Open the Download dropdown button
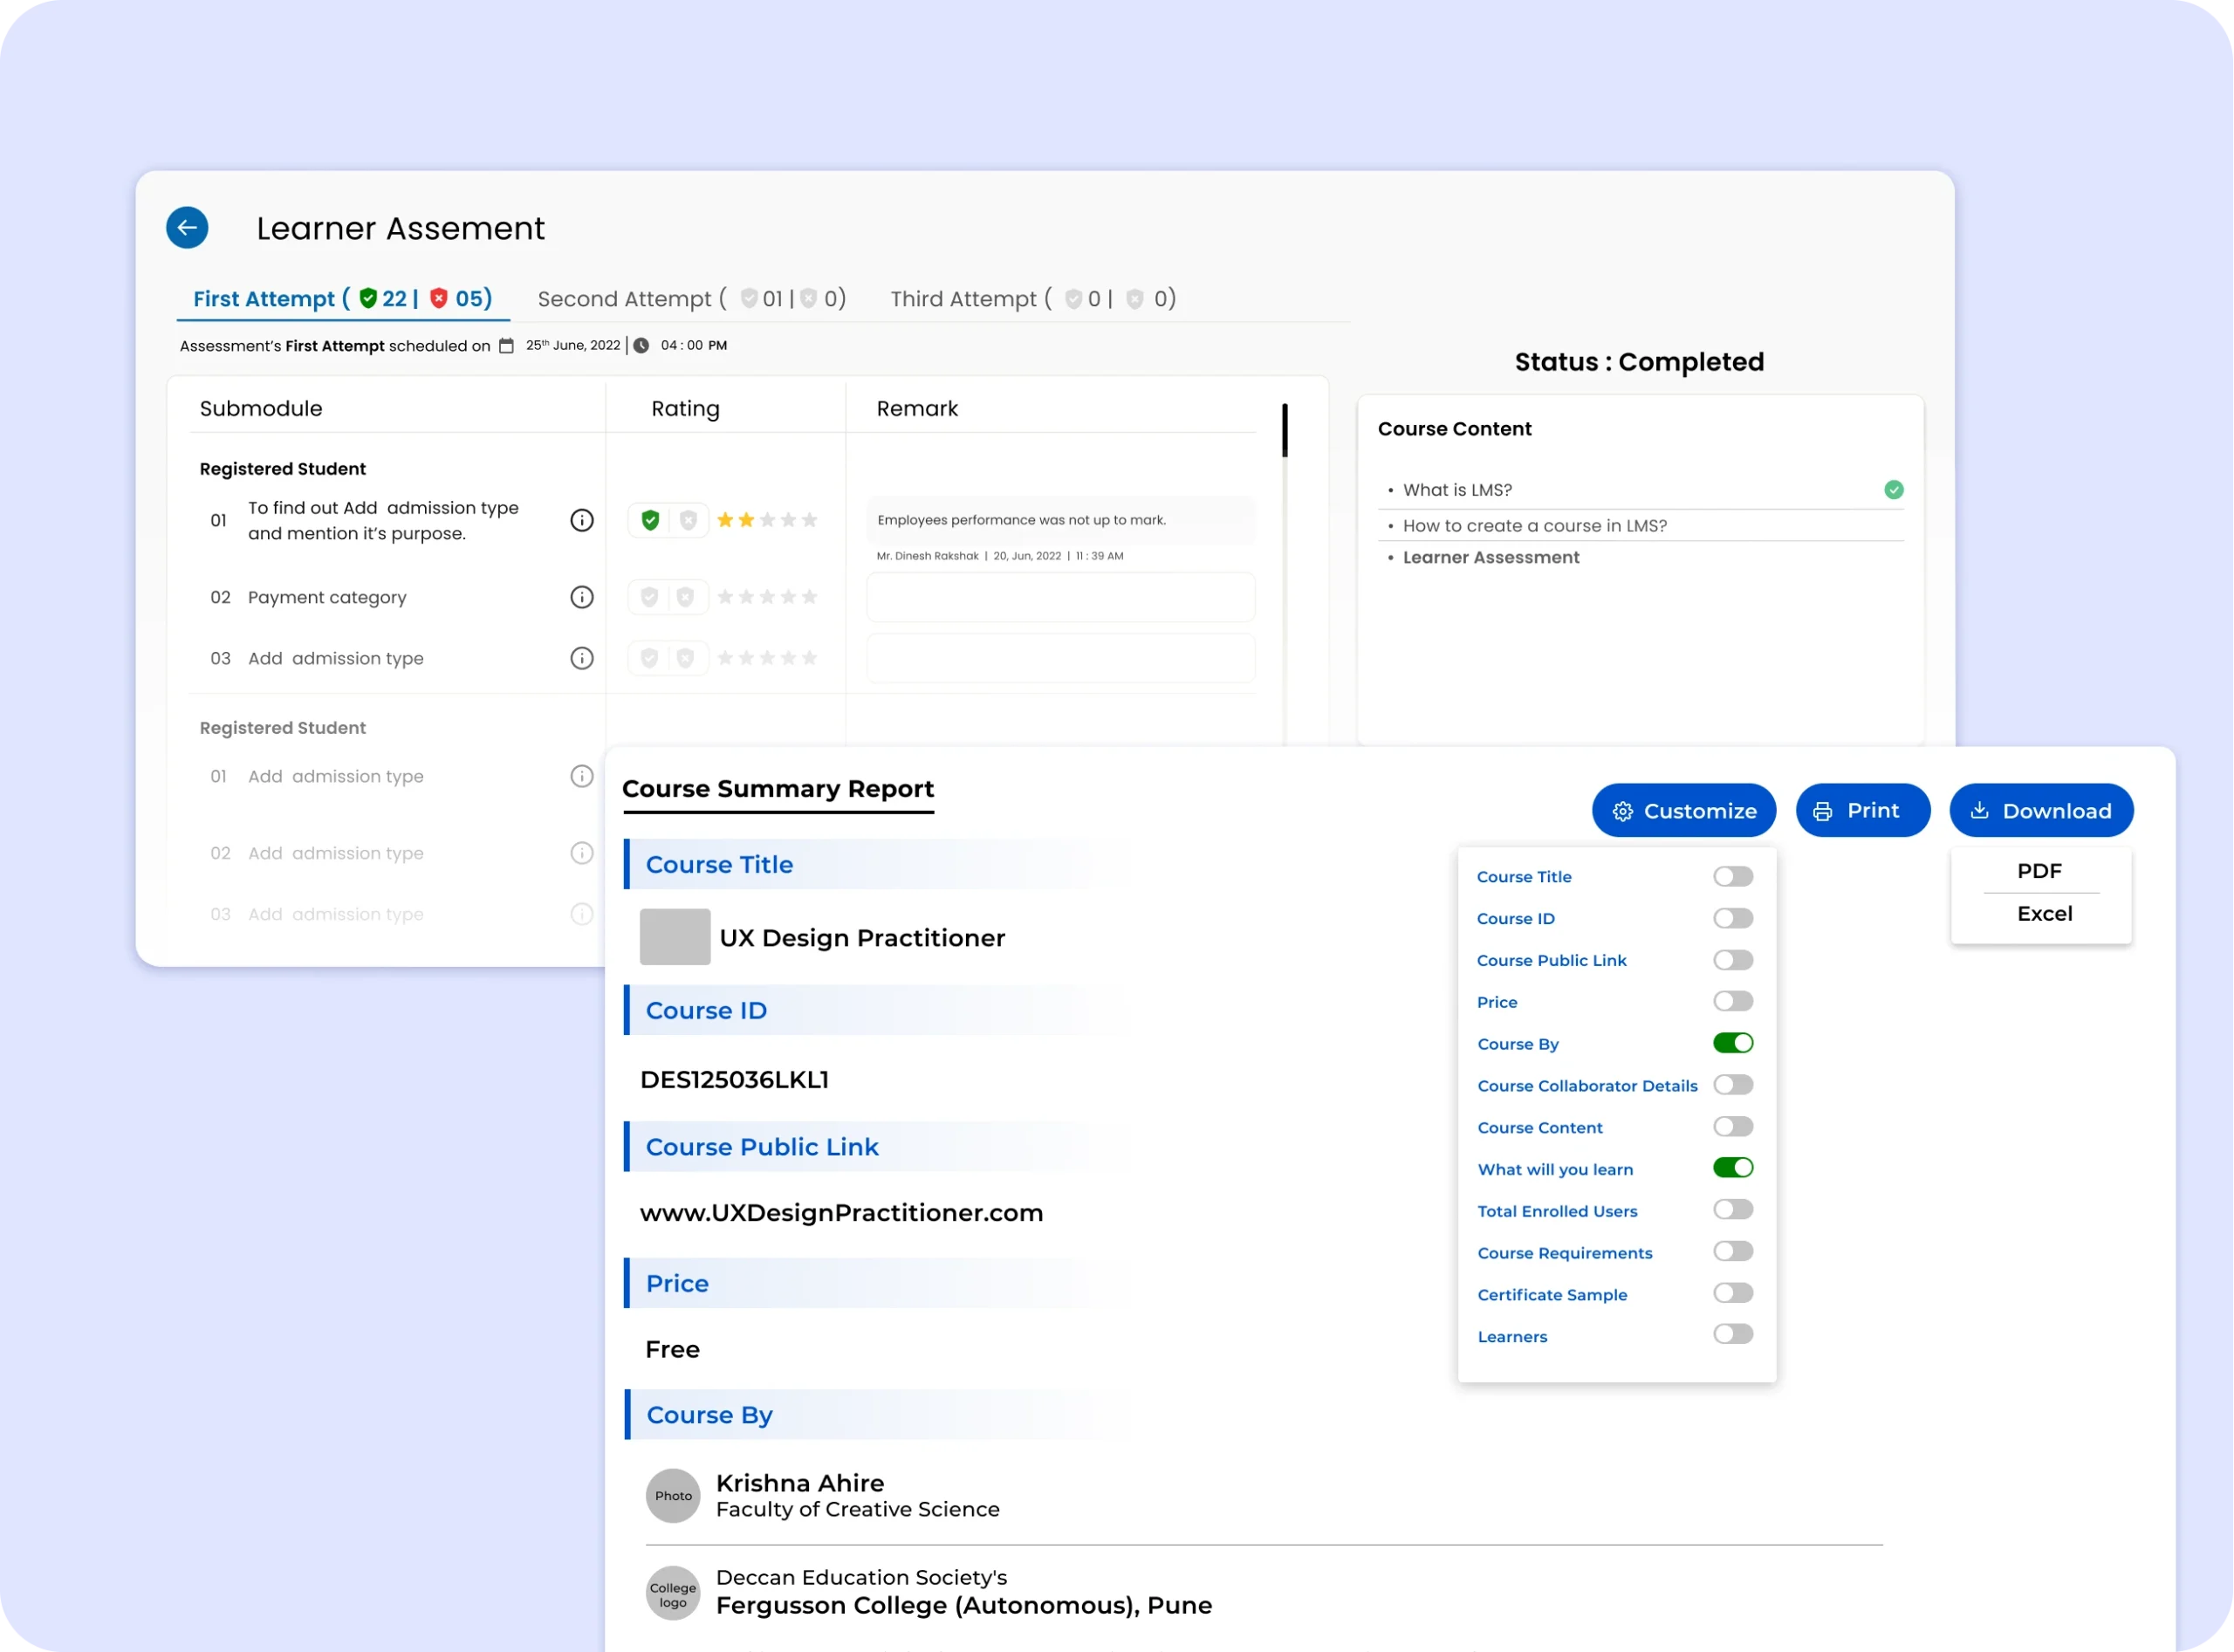 tap(2040, 811)
